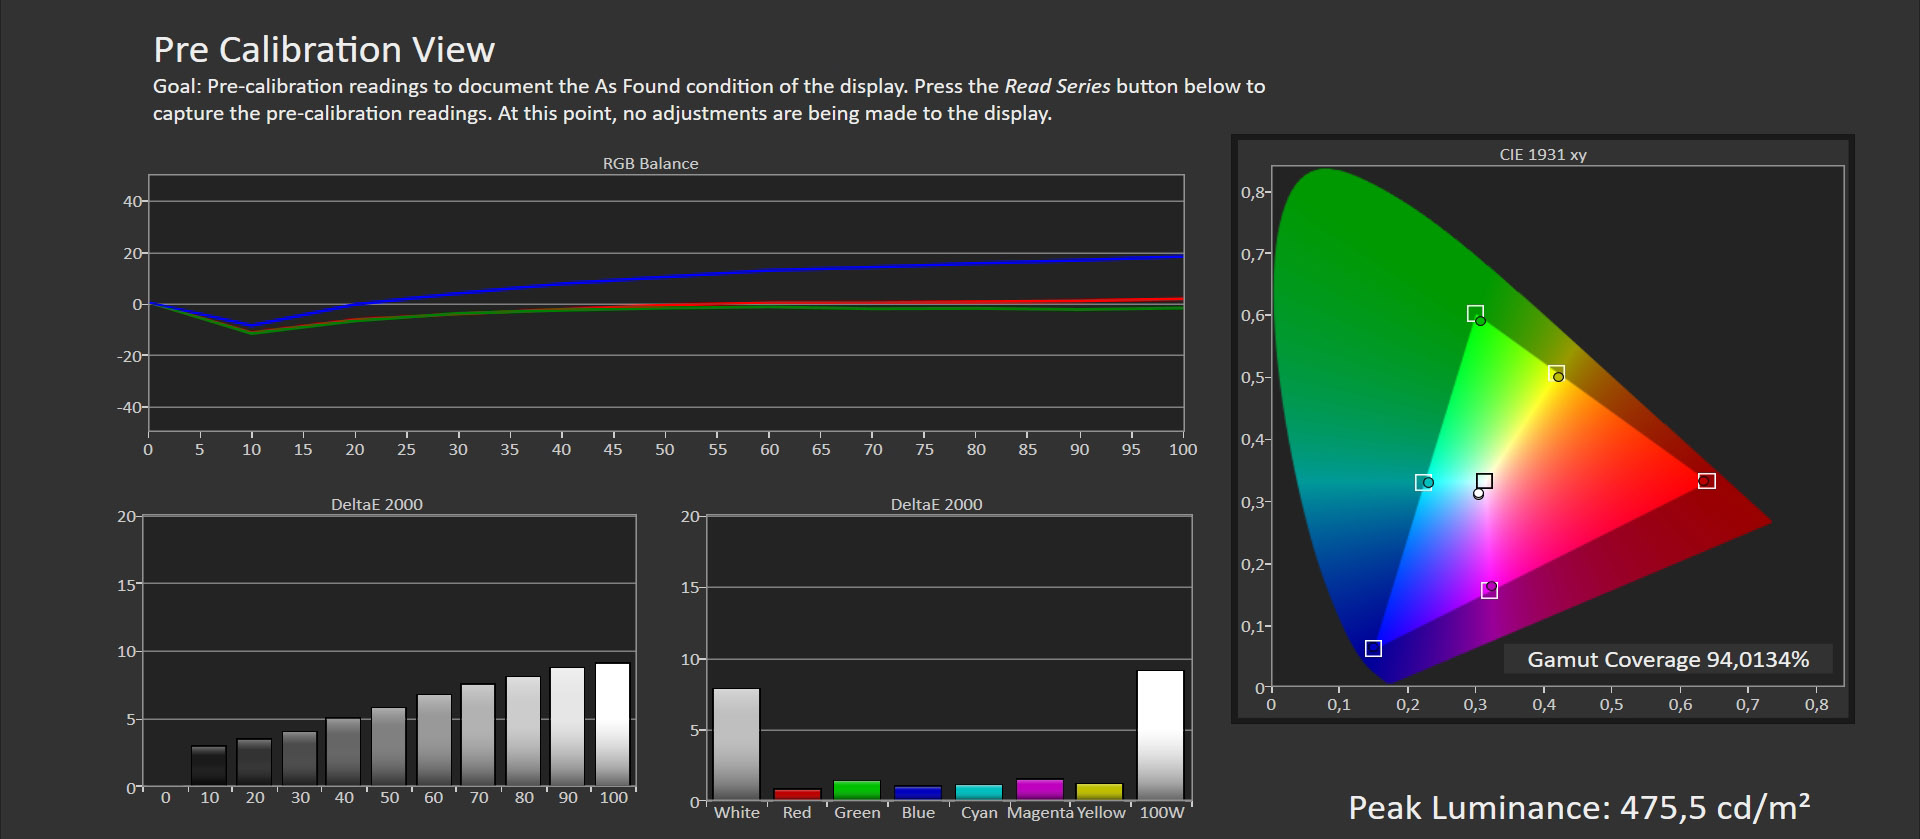Select the blue primary target square in CIE diagram
Viewport: 1920px width, 839px height.
[x=1373, y=649]
